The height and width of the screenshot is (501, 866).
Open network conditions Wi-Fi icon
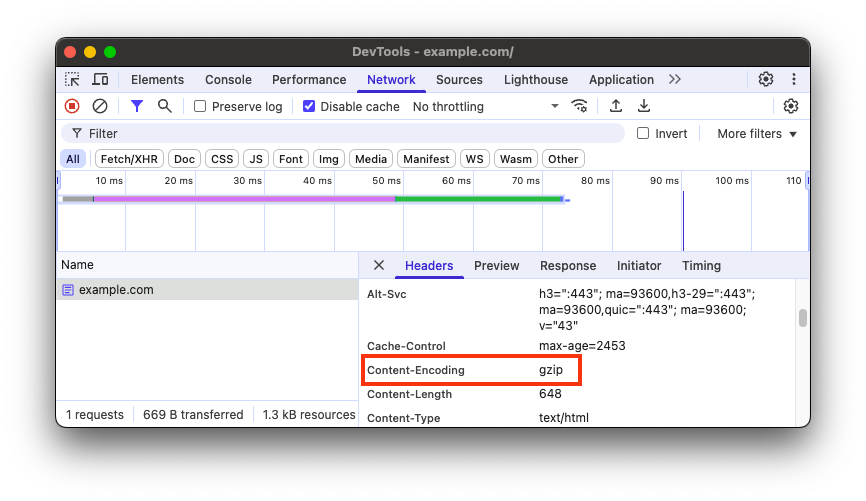pos(579,106)
